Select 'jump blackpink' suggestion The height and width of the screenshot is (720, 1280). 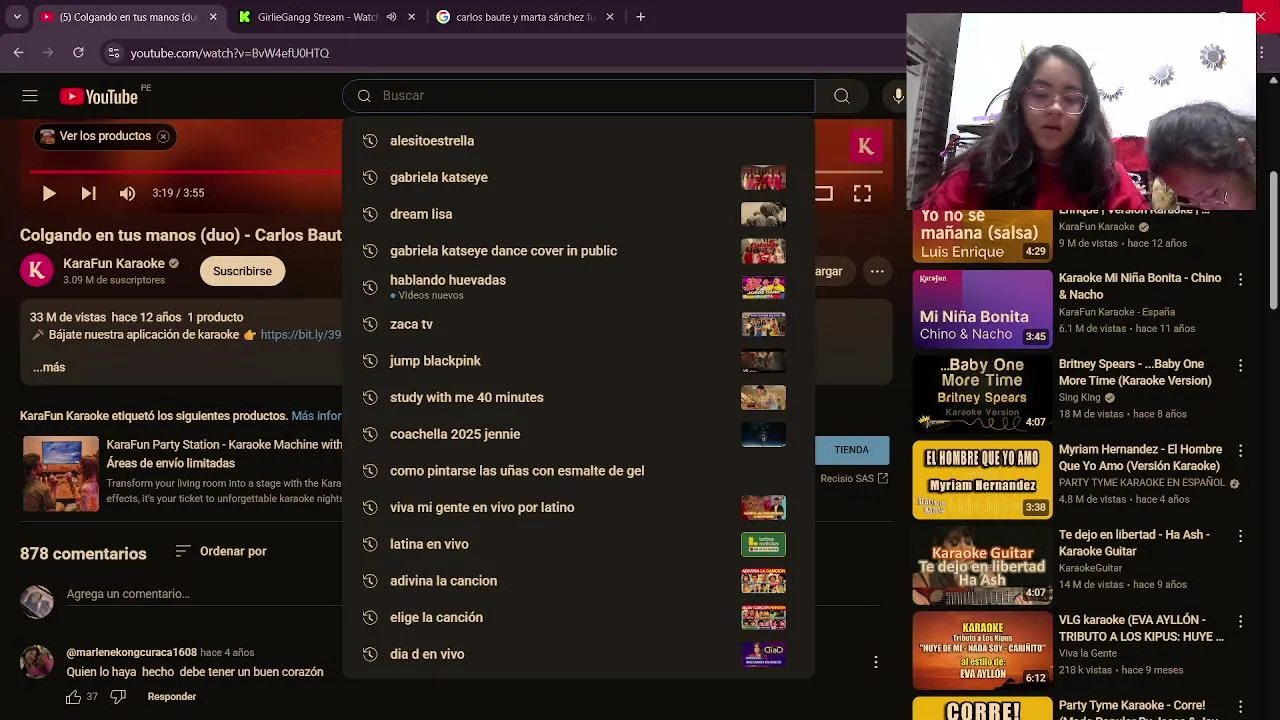(579, 361)
